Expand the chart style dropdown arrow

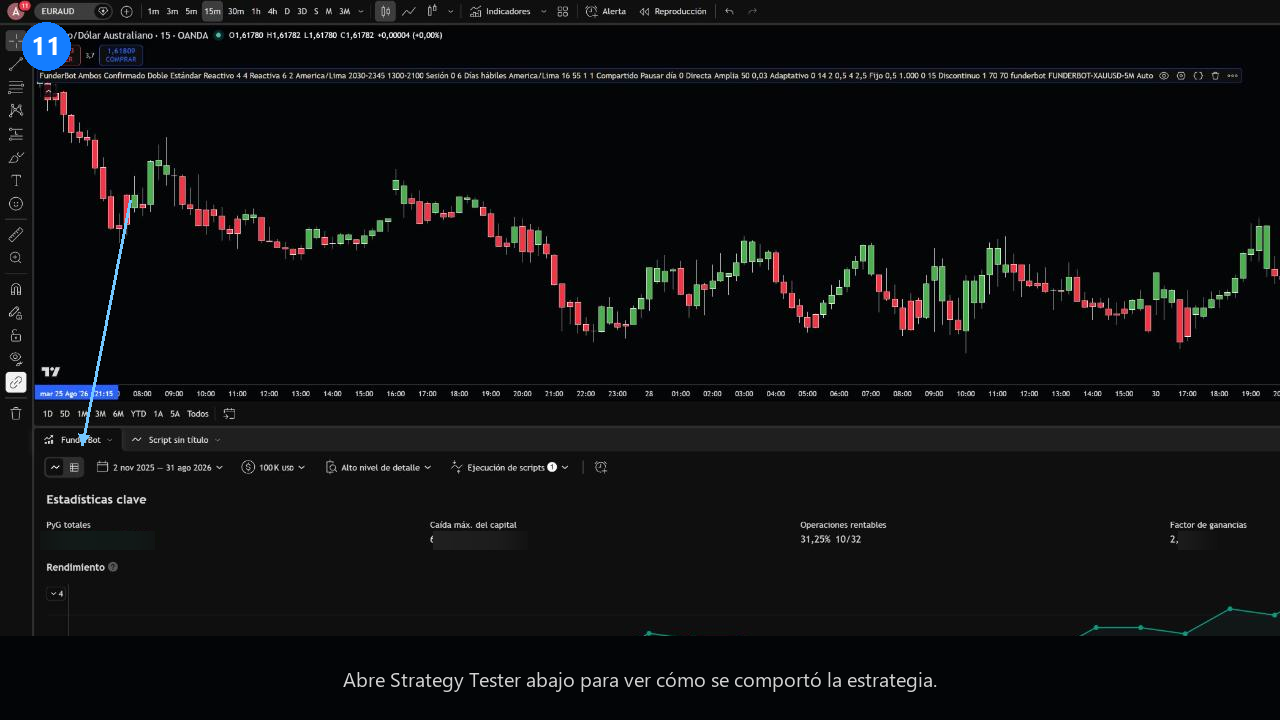pos(450,11)
